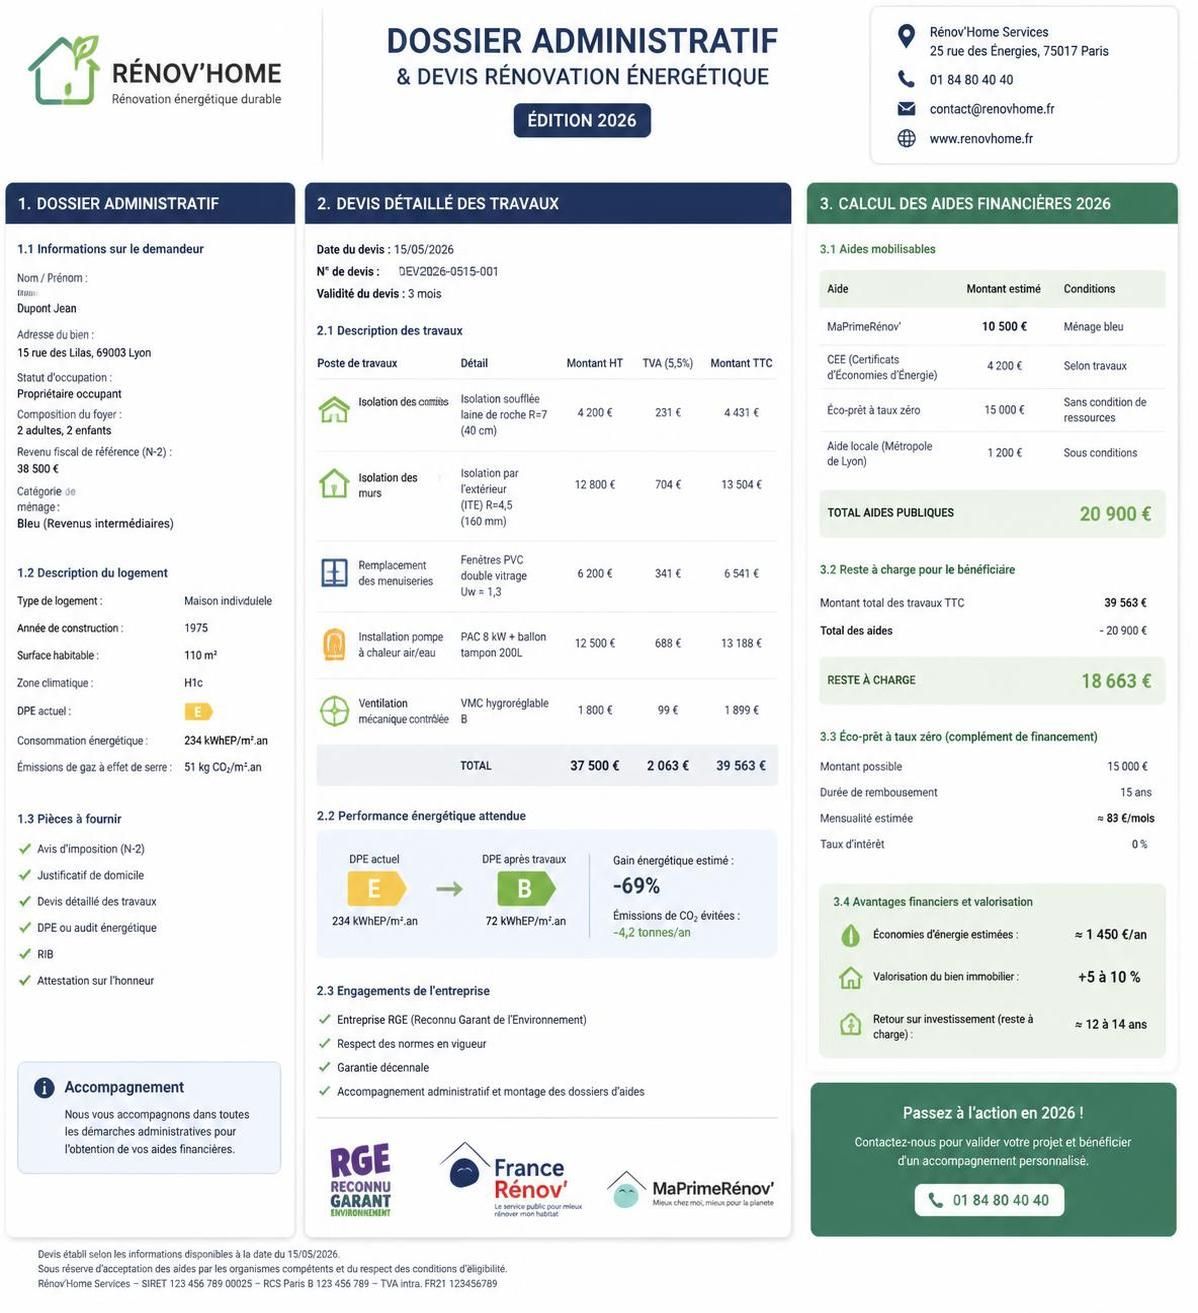
Task: Open the www.renovhome.fr website link
Action: [x=981, y=138]
